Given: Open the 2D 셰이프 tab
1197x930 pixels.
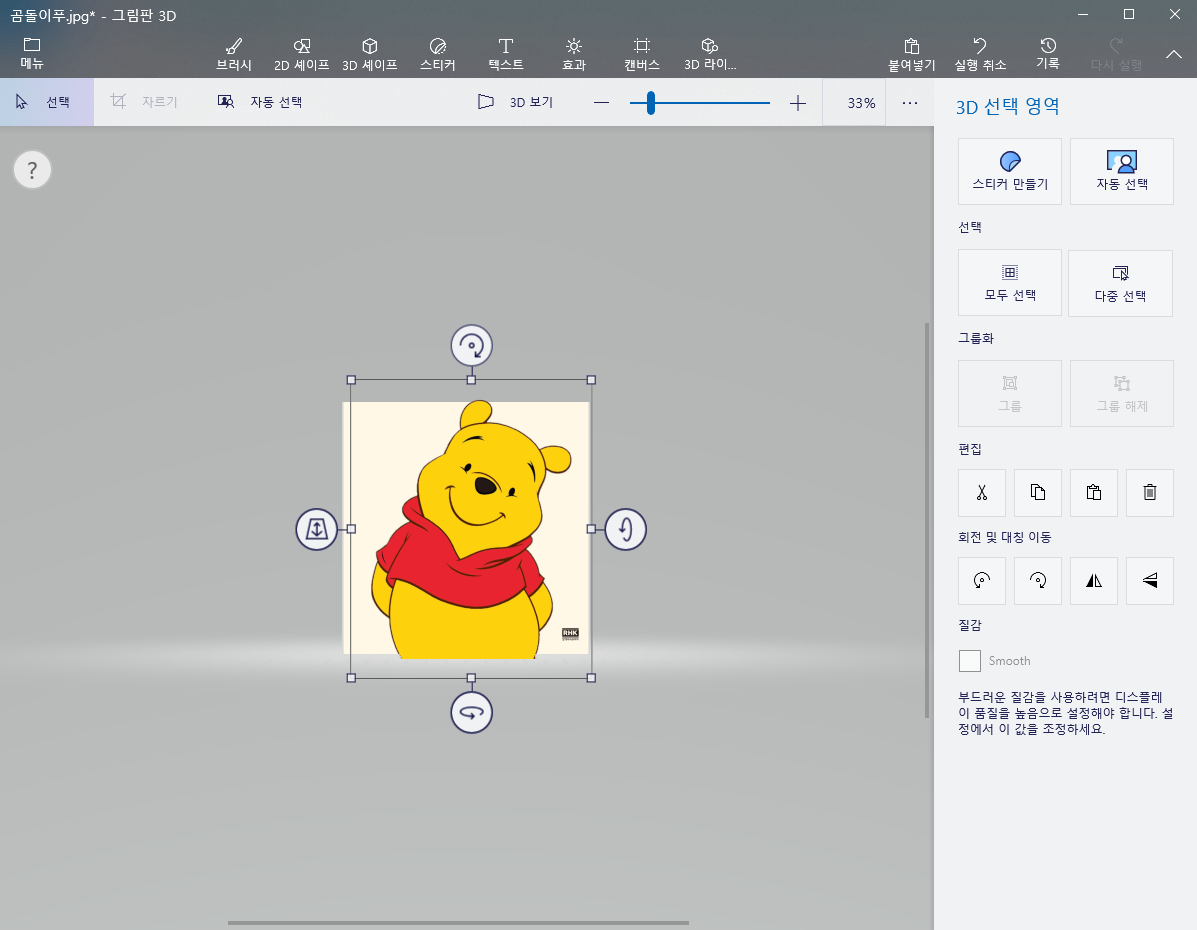Looking at the screenshot, I should (x=302, y=54).
